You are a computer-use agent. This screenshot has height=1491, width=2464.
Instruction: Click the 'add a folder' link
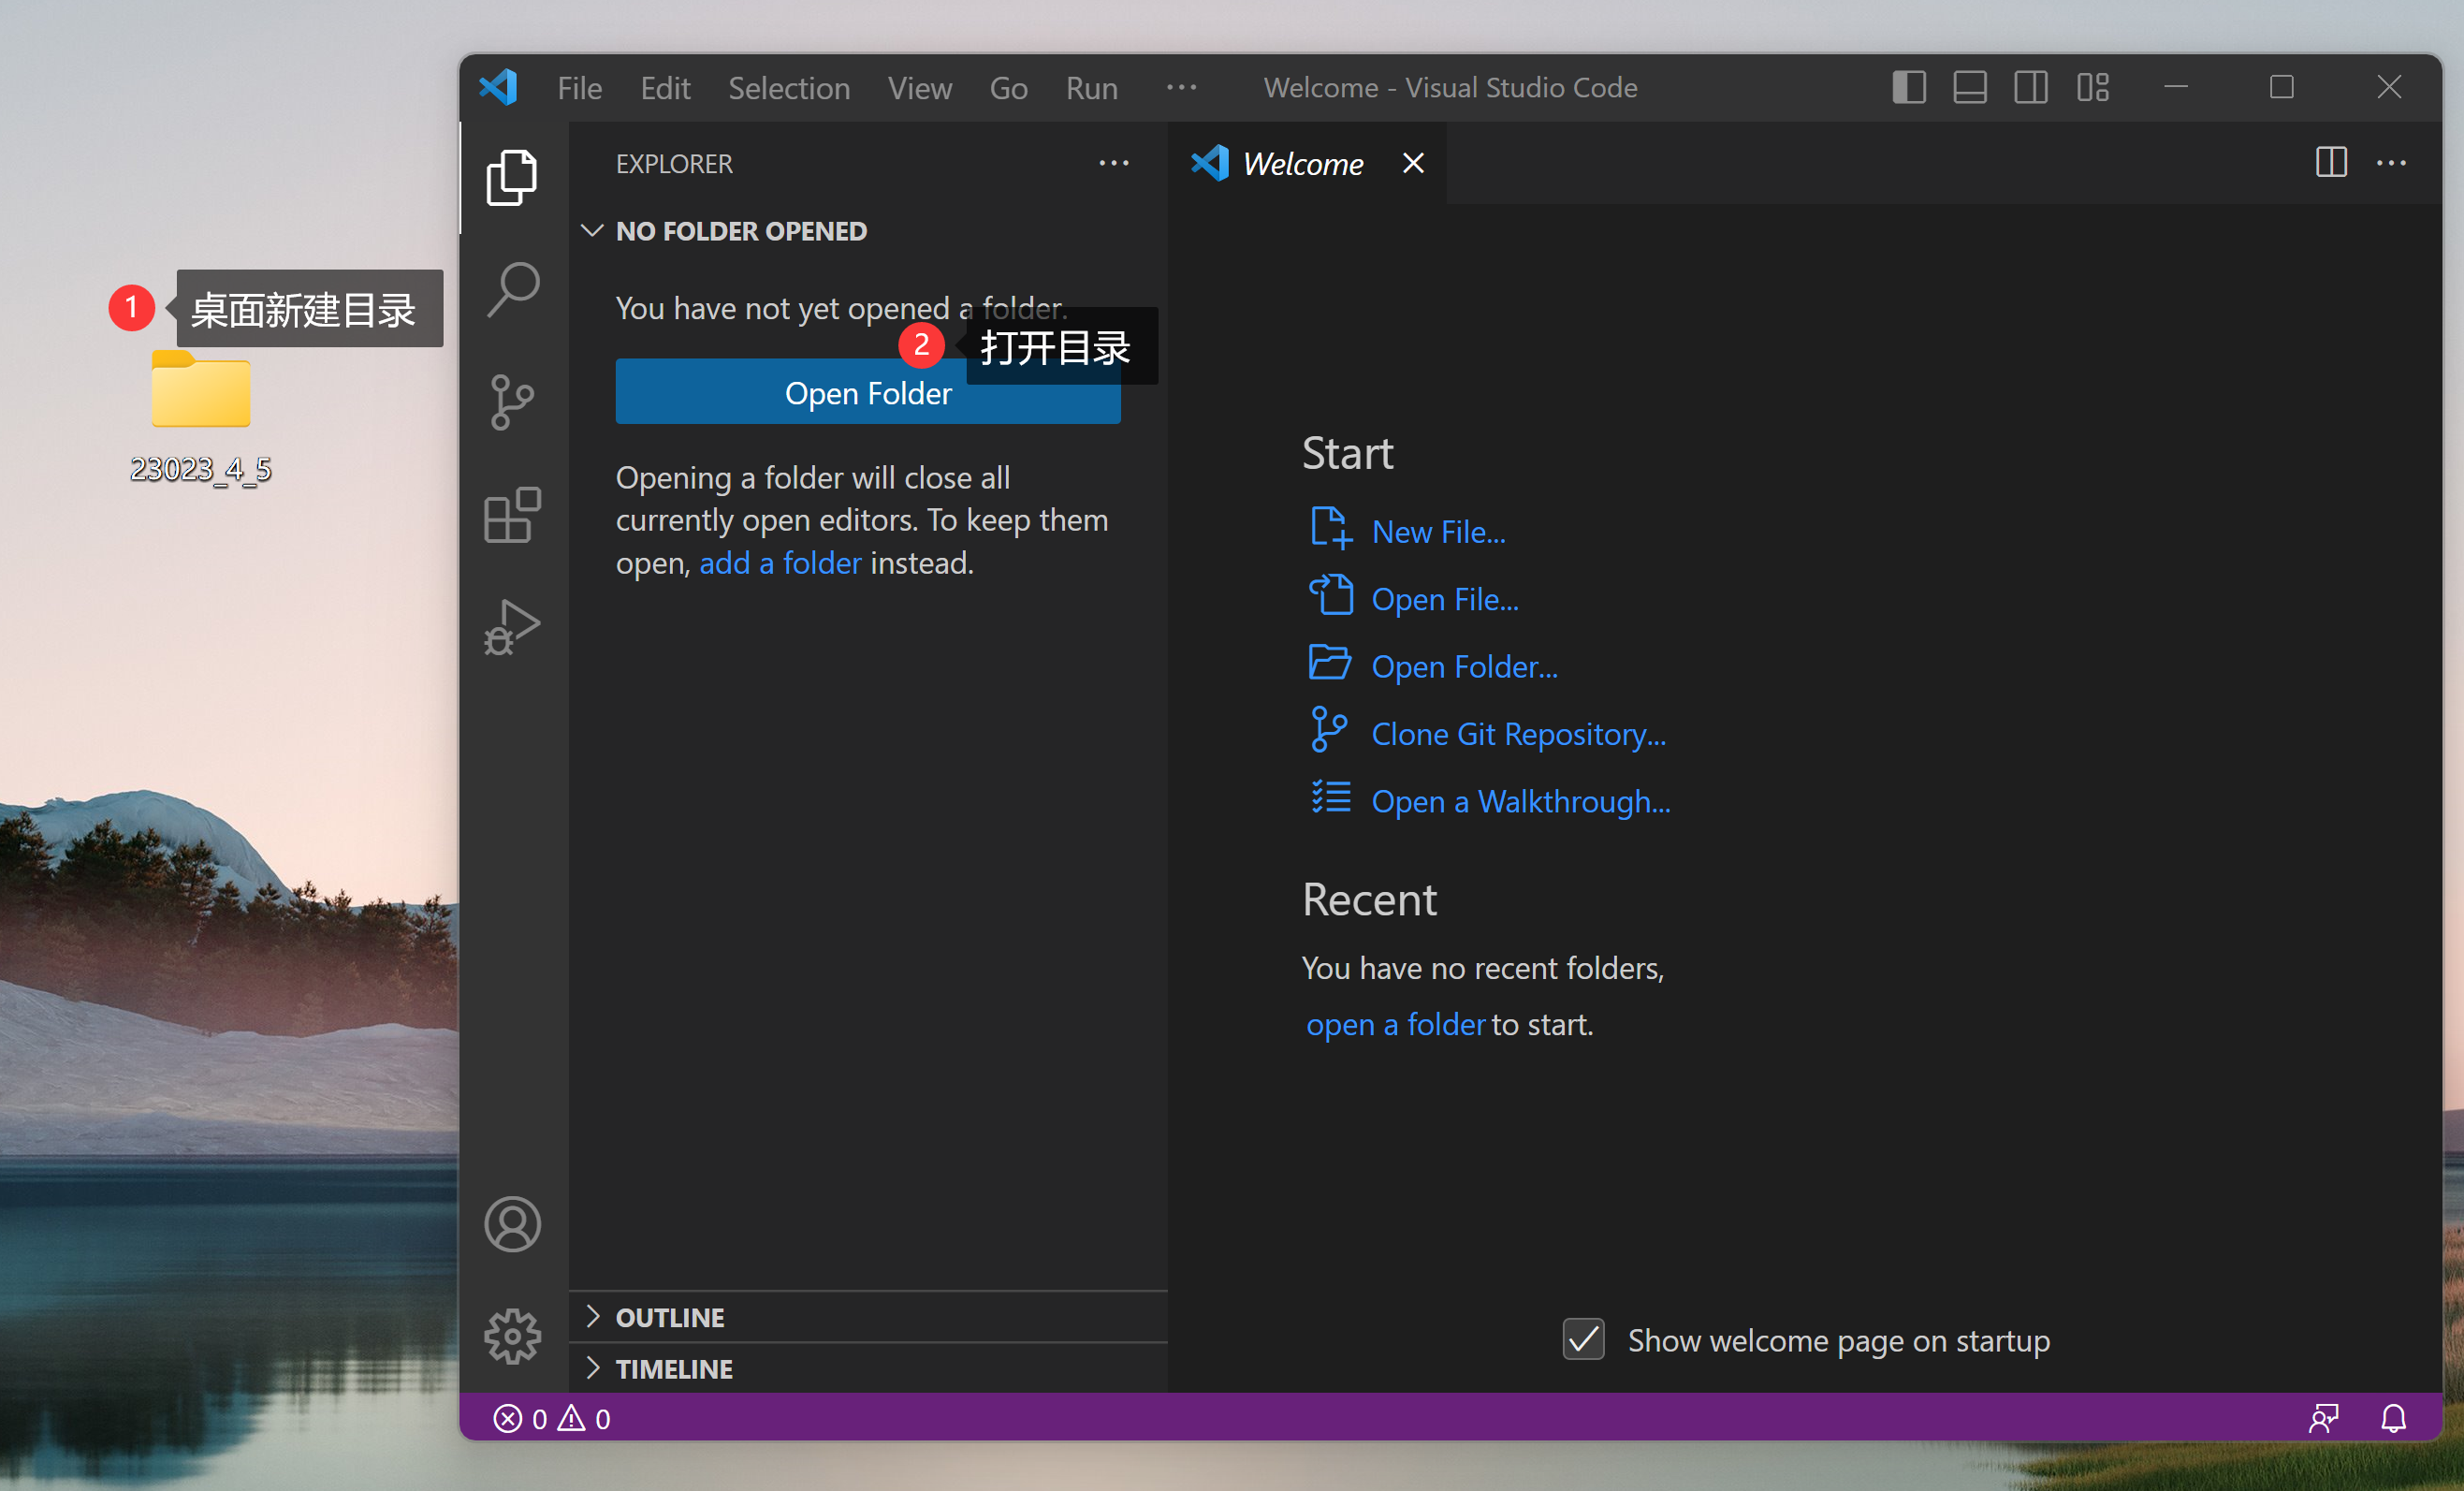(780, 563)
